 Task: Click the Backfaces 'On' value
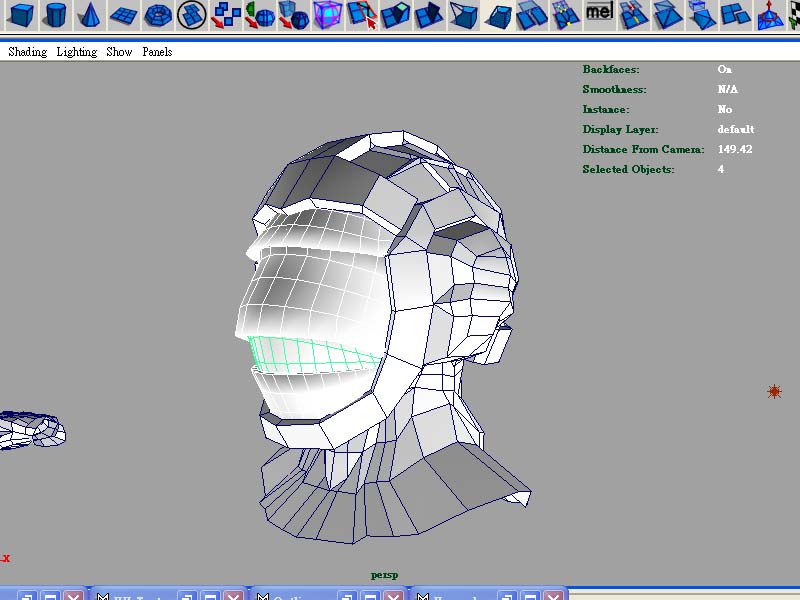pyautogui.click(x=724, y=69)
